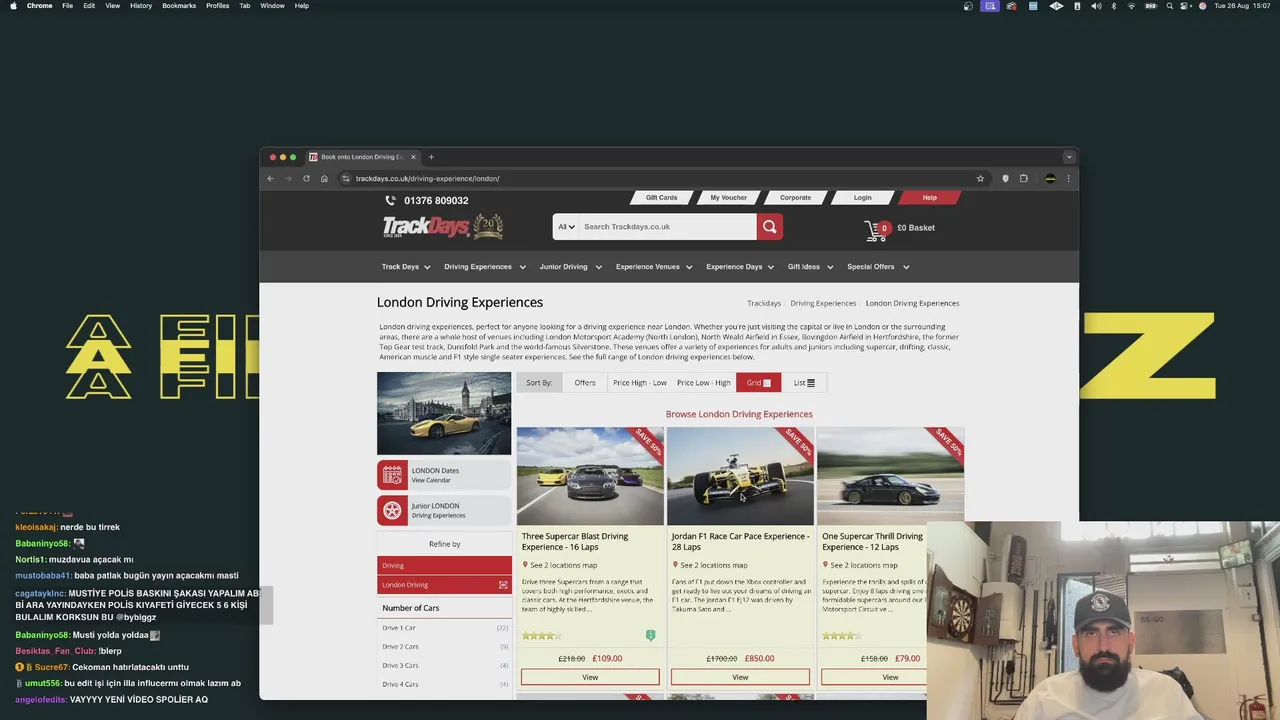
Task: Click the icon on London Driving refine row
Action: click(503, 584)
